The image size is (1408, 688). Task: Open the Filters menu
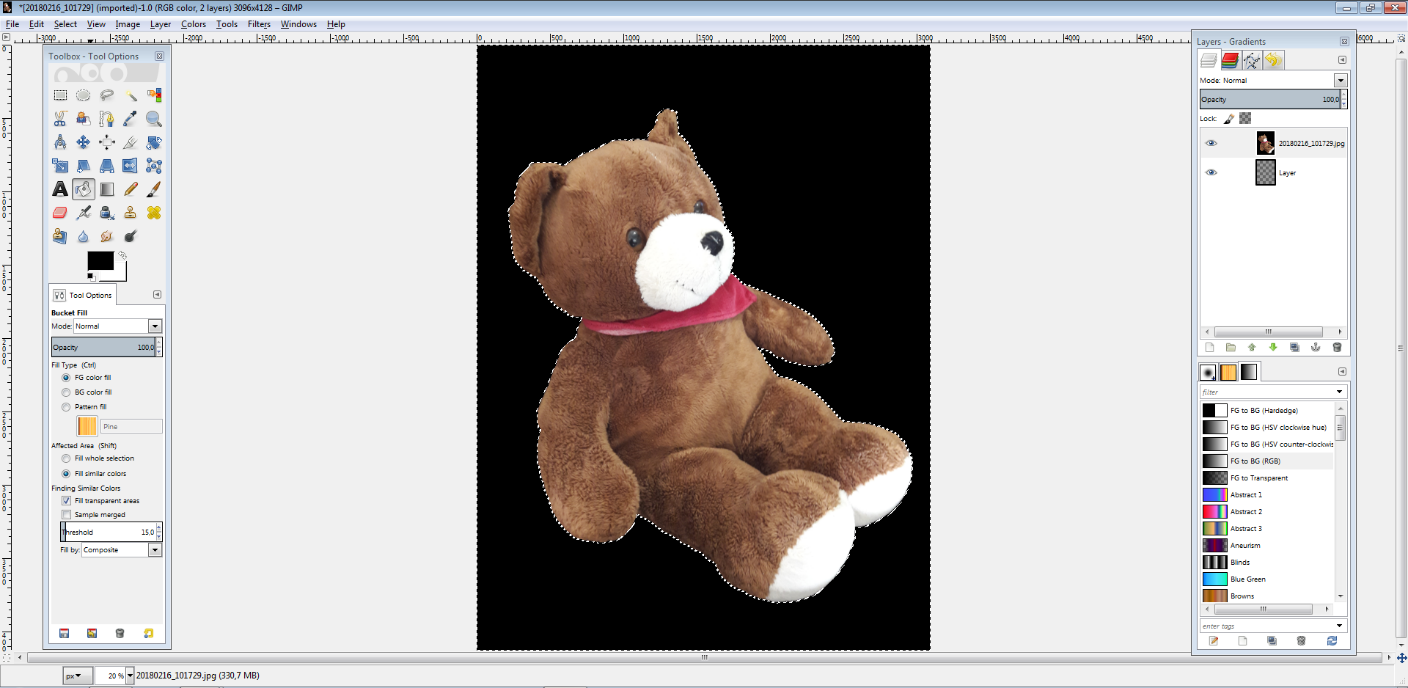point(259,24)
